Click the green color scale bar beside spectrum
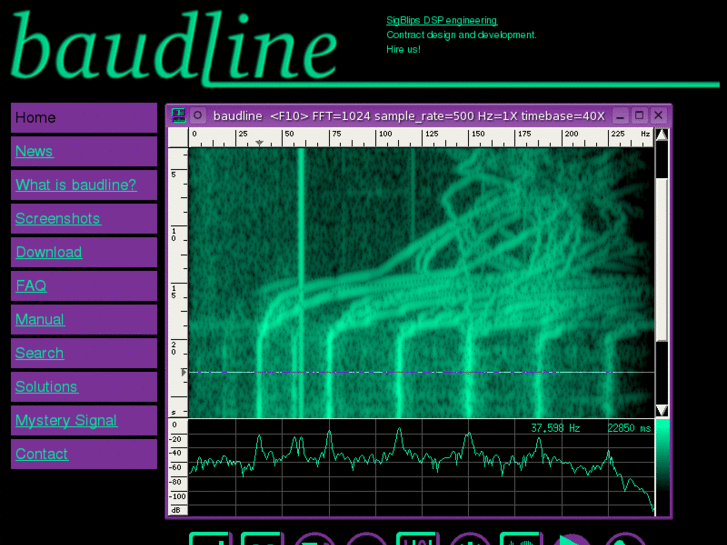 [x=661, y=465]
